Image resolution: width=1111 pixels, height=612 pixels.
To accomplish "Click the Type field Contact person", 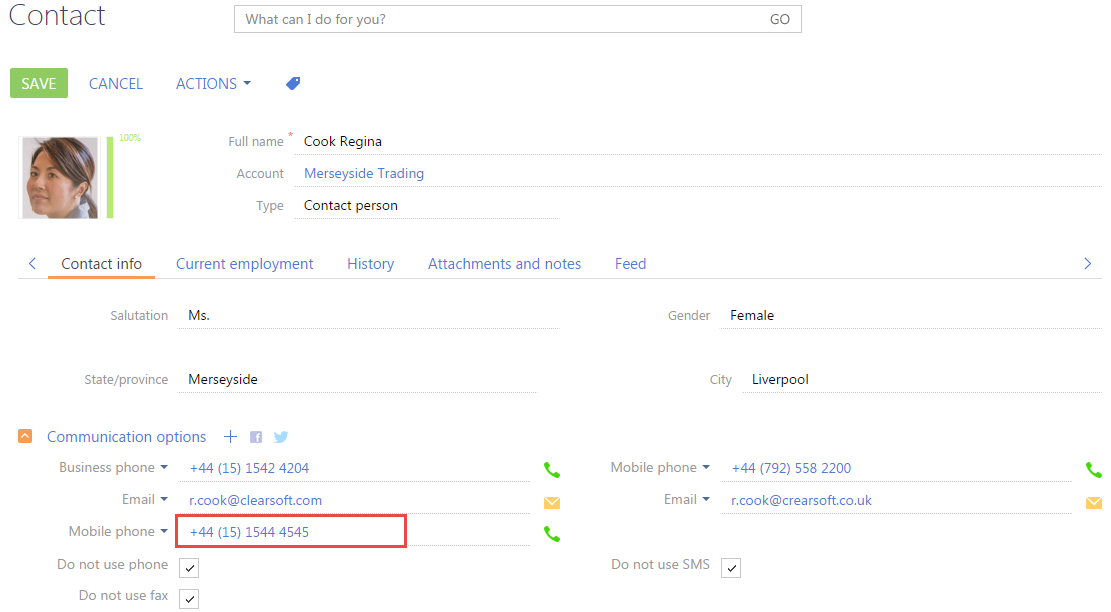I will 427,205.
